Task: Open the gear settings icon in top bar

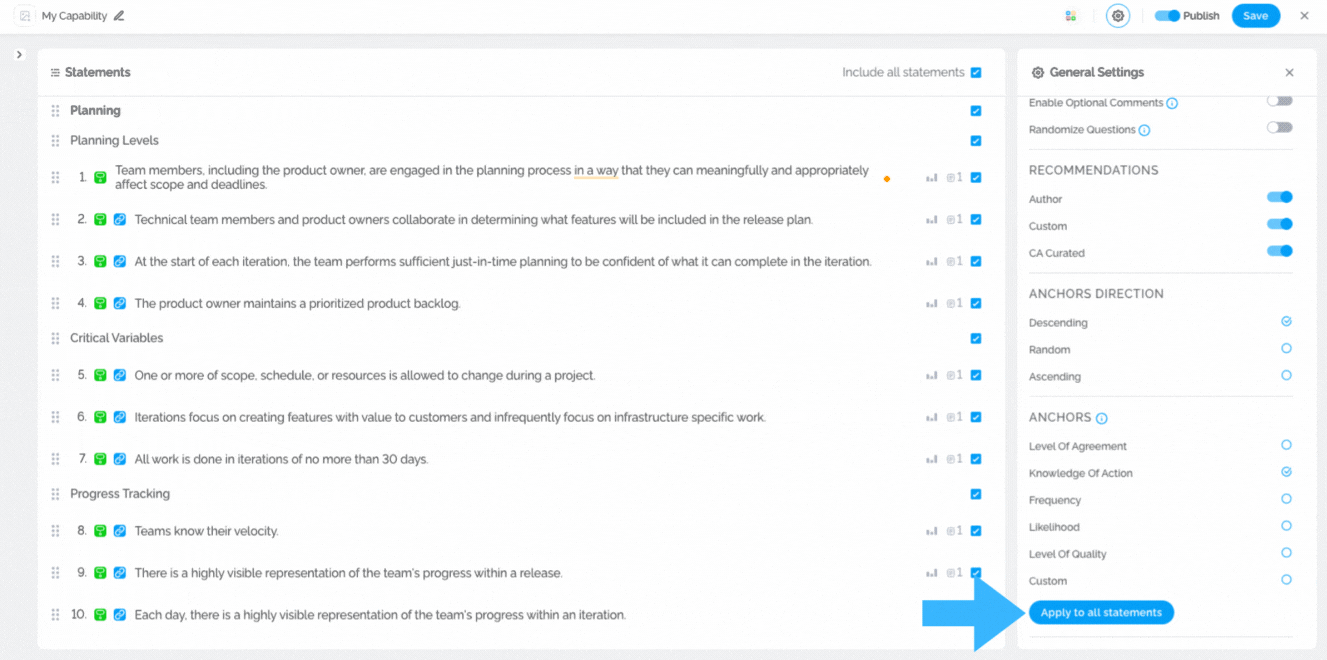Action: click(x=1118, y=16)
